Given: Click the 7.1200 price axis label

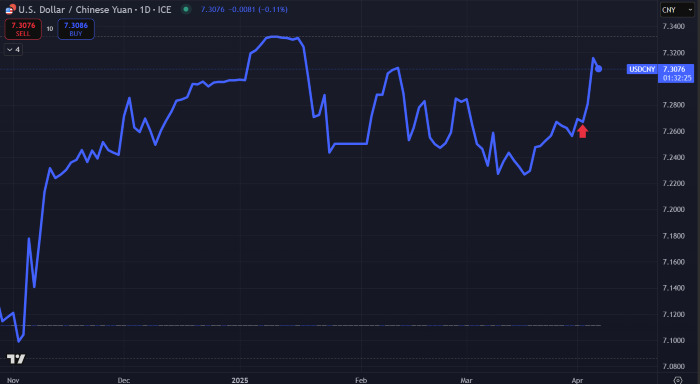Looking at the screenshot, I should (x=674, y=314).
